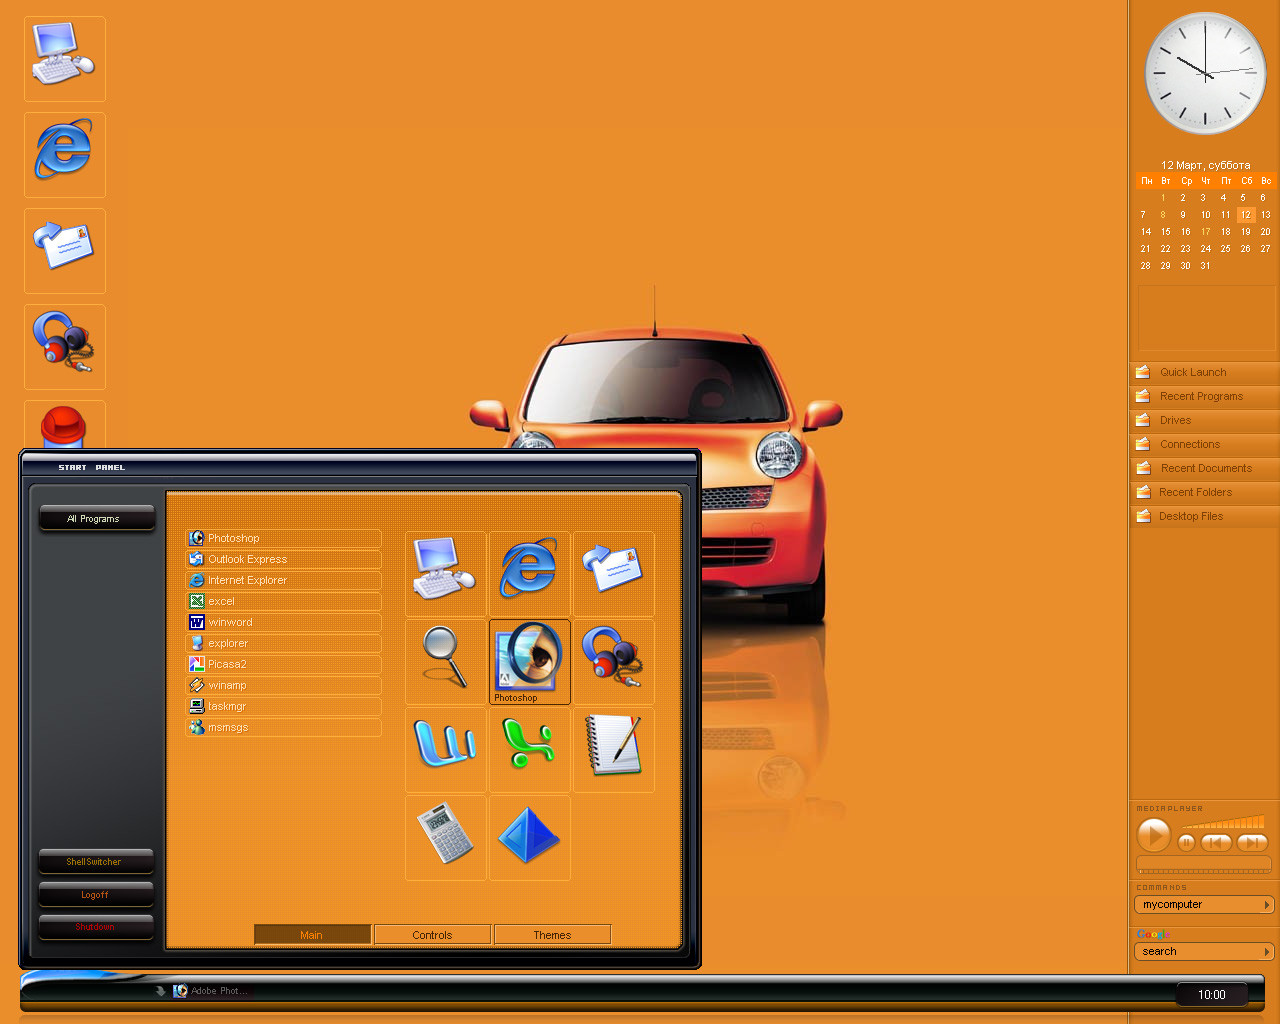Click the Logoff button

coord(96,894)
